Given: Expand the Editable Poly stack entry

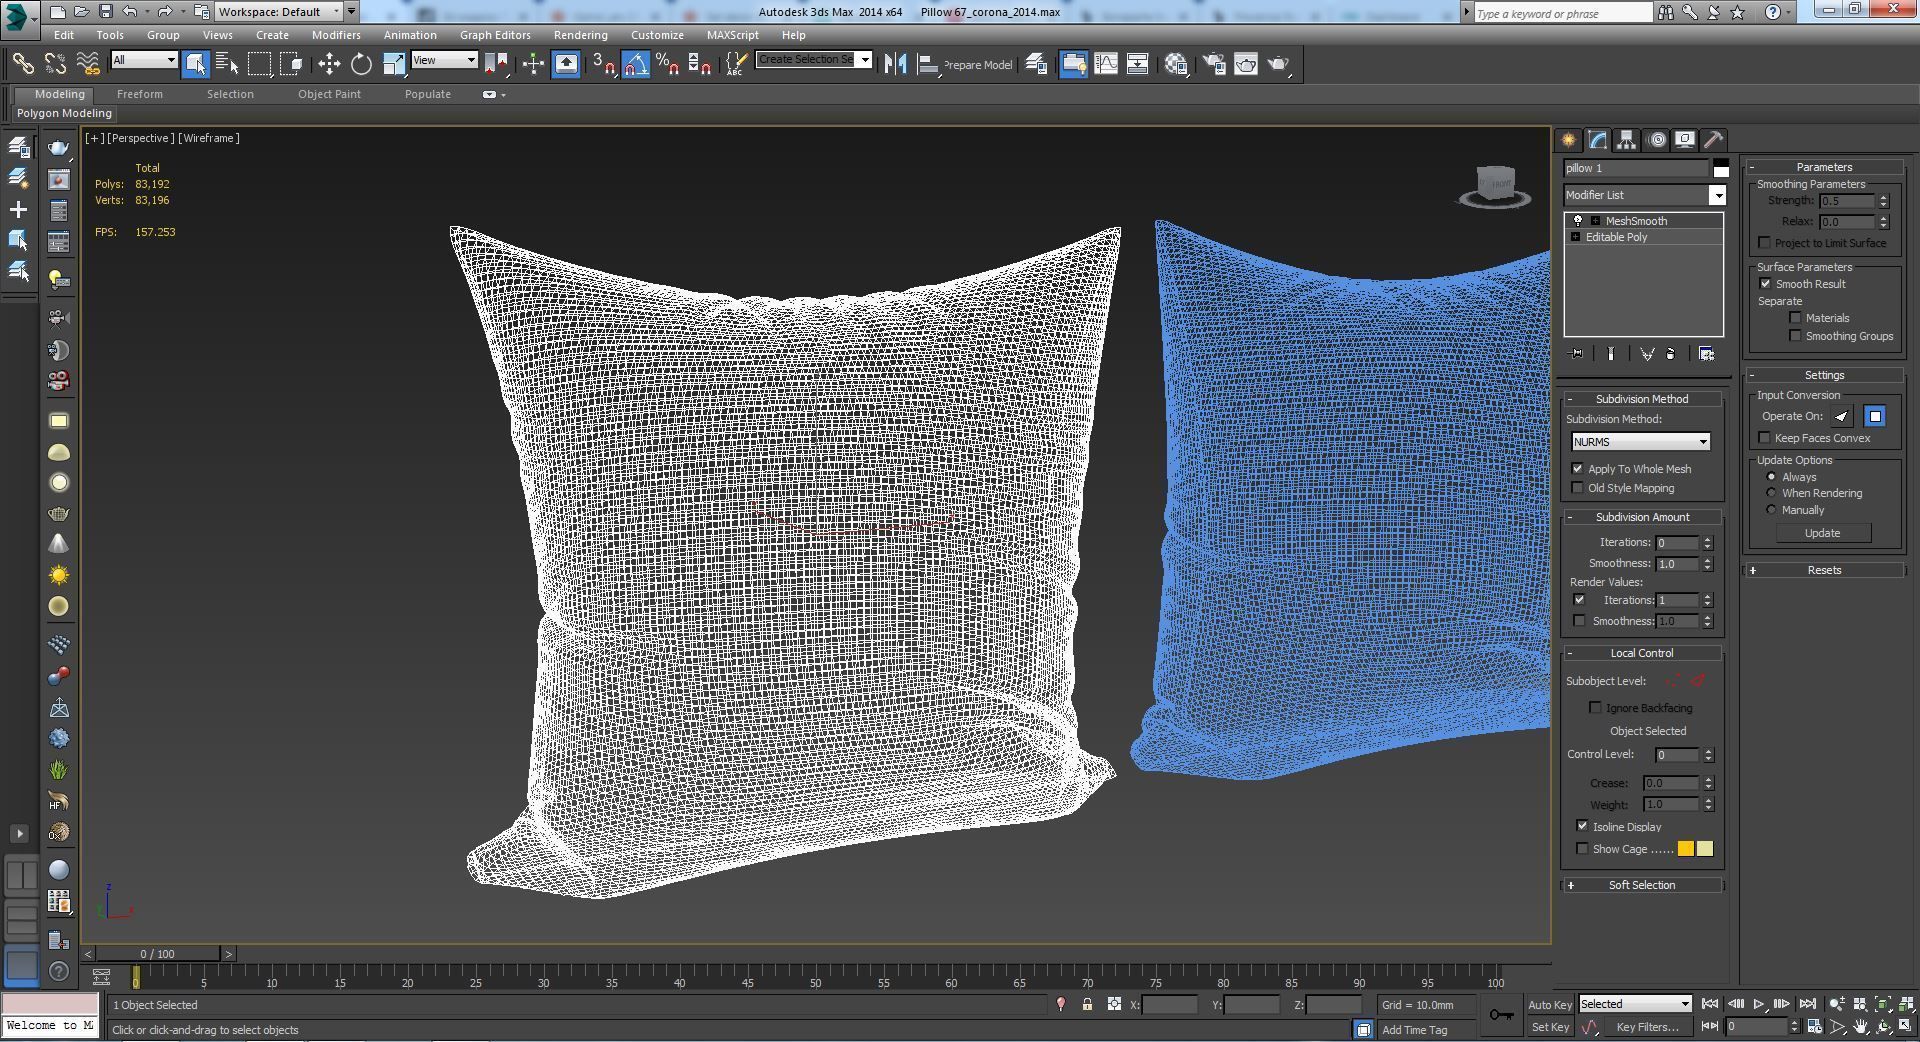Looking at the screenshot, I should [1576, 237].
